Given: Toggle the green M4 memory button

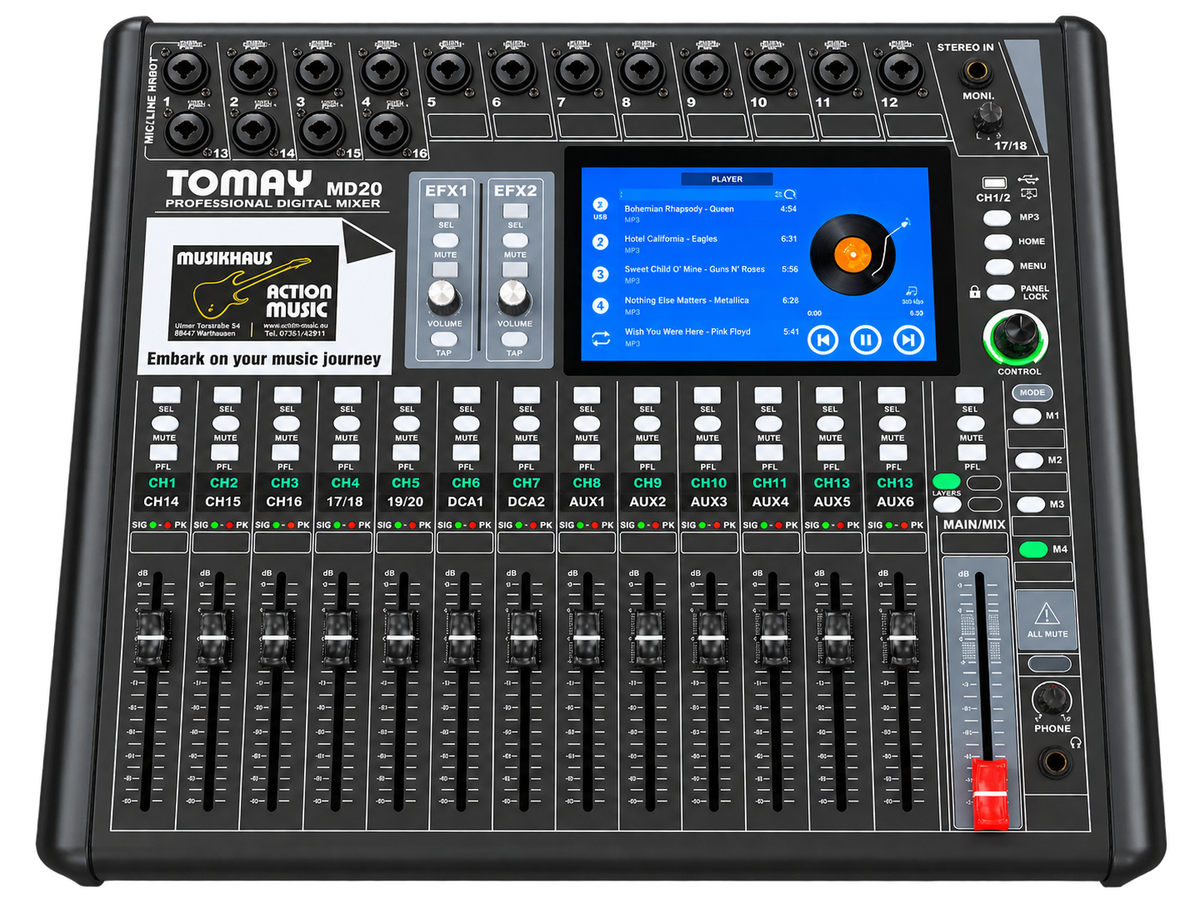Looking at the screenshot, I should (x=1034, y=549).
